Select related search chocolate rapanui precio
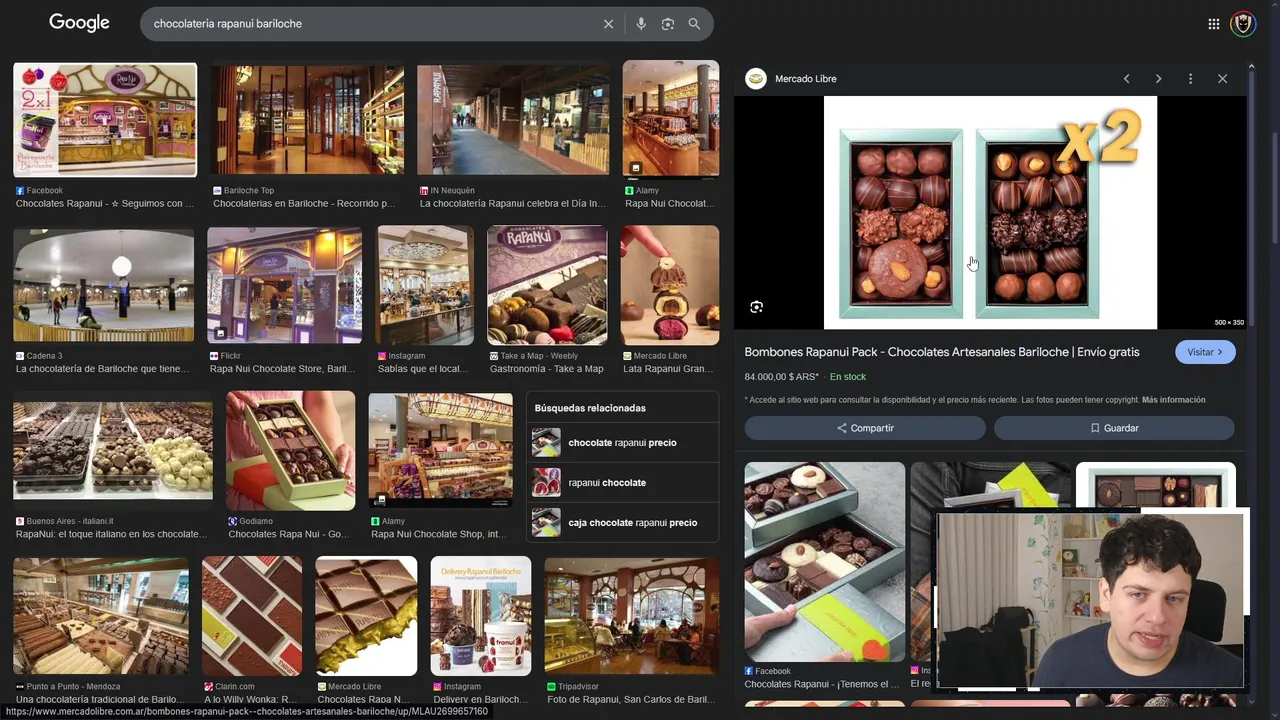1280x720 pixels. coord(623,443)
